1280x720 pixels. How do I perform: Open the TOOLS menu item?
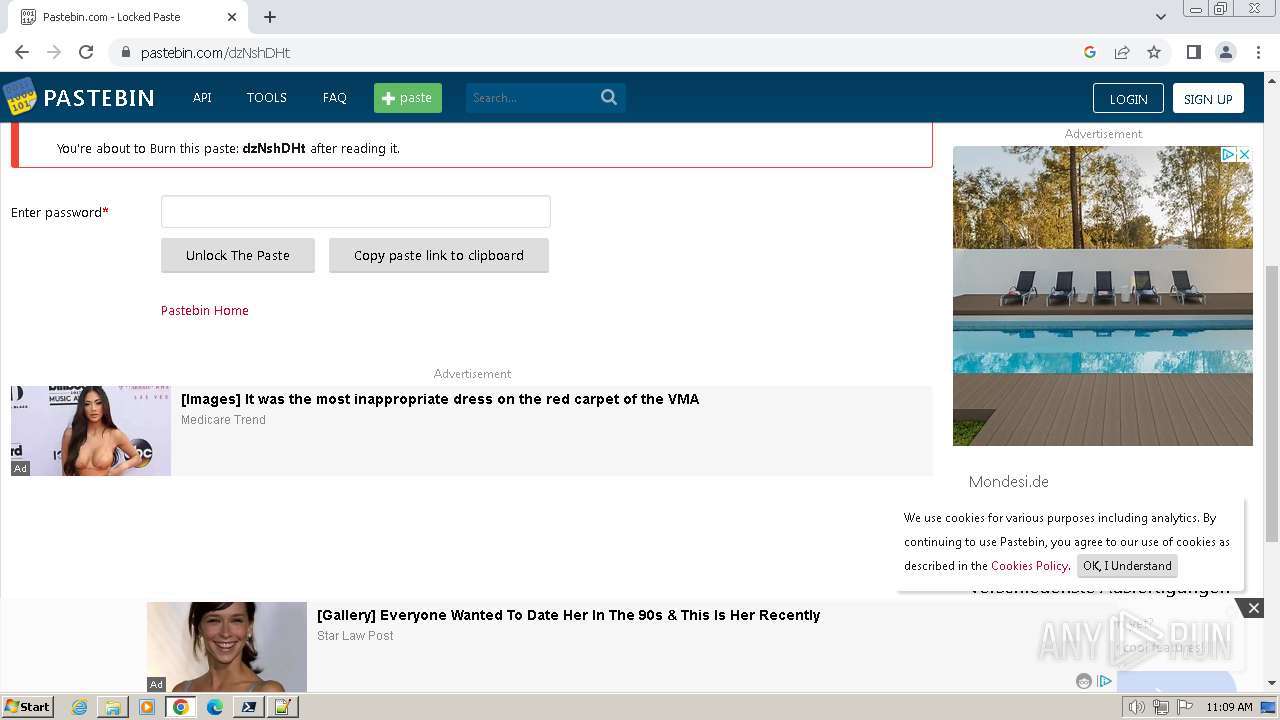[267, 97]
